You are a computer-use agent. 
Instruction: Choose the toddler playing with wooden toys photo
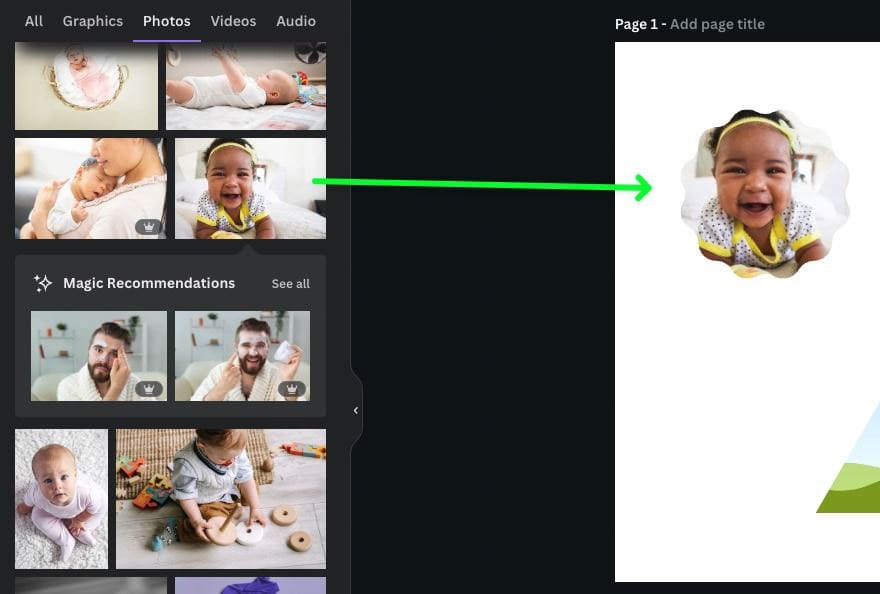(x=221, y=499)
